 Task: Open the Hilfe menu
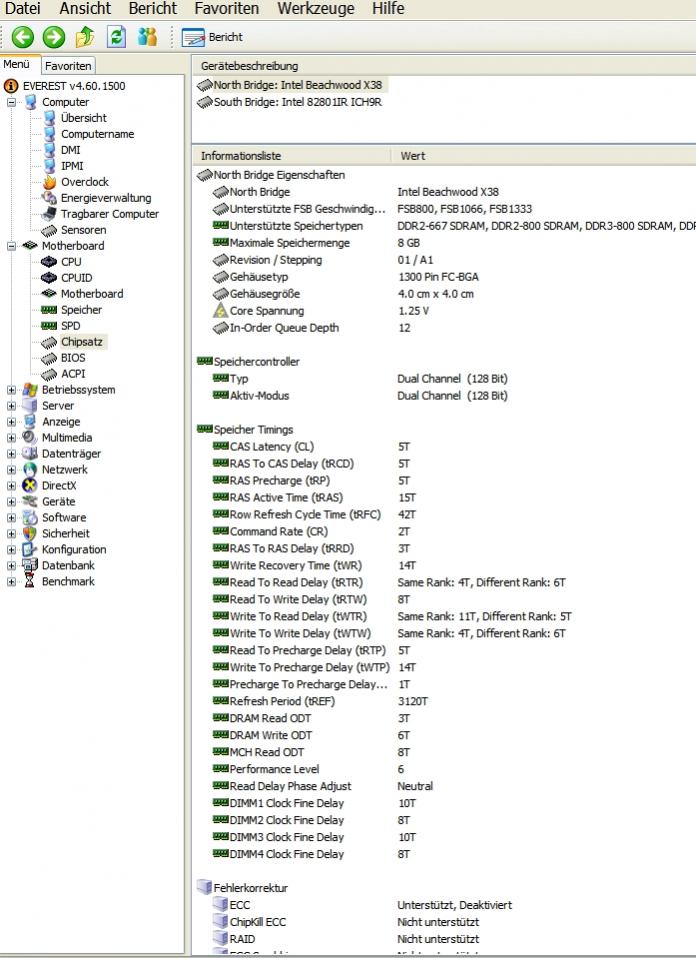(x=388, y=9)
